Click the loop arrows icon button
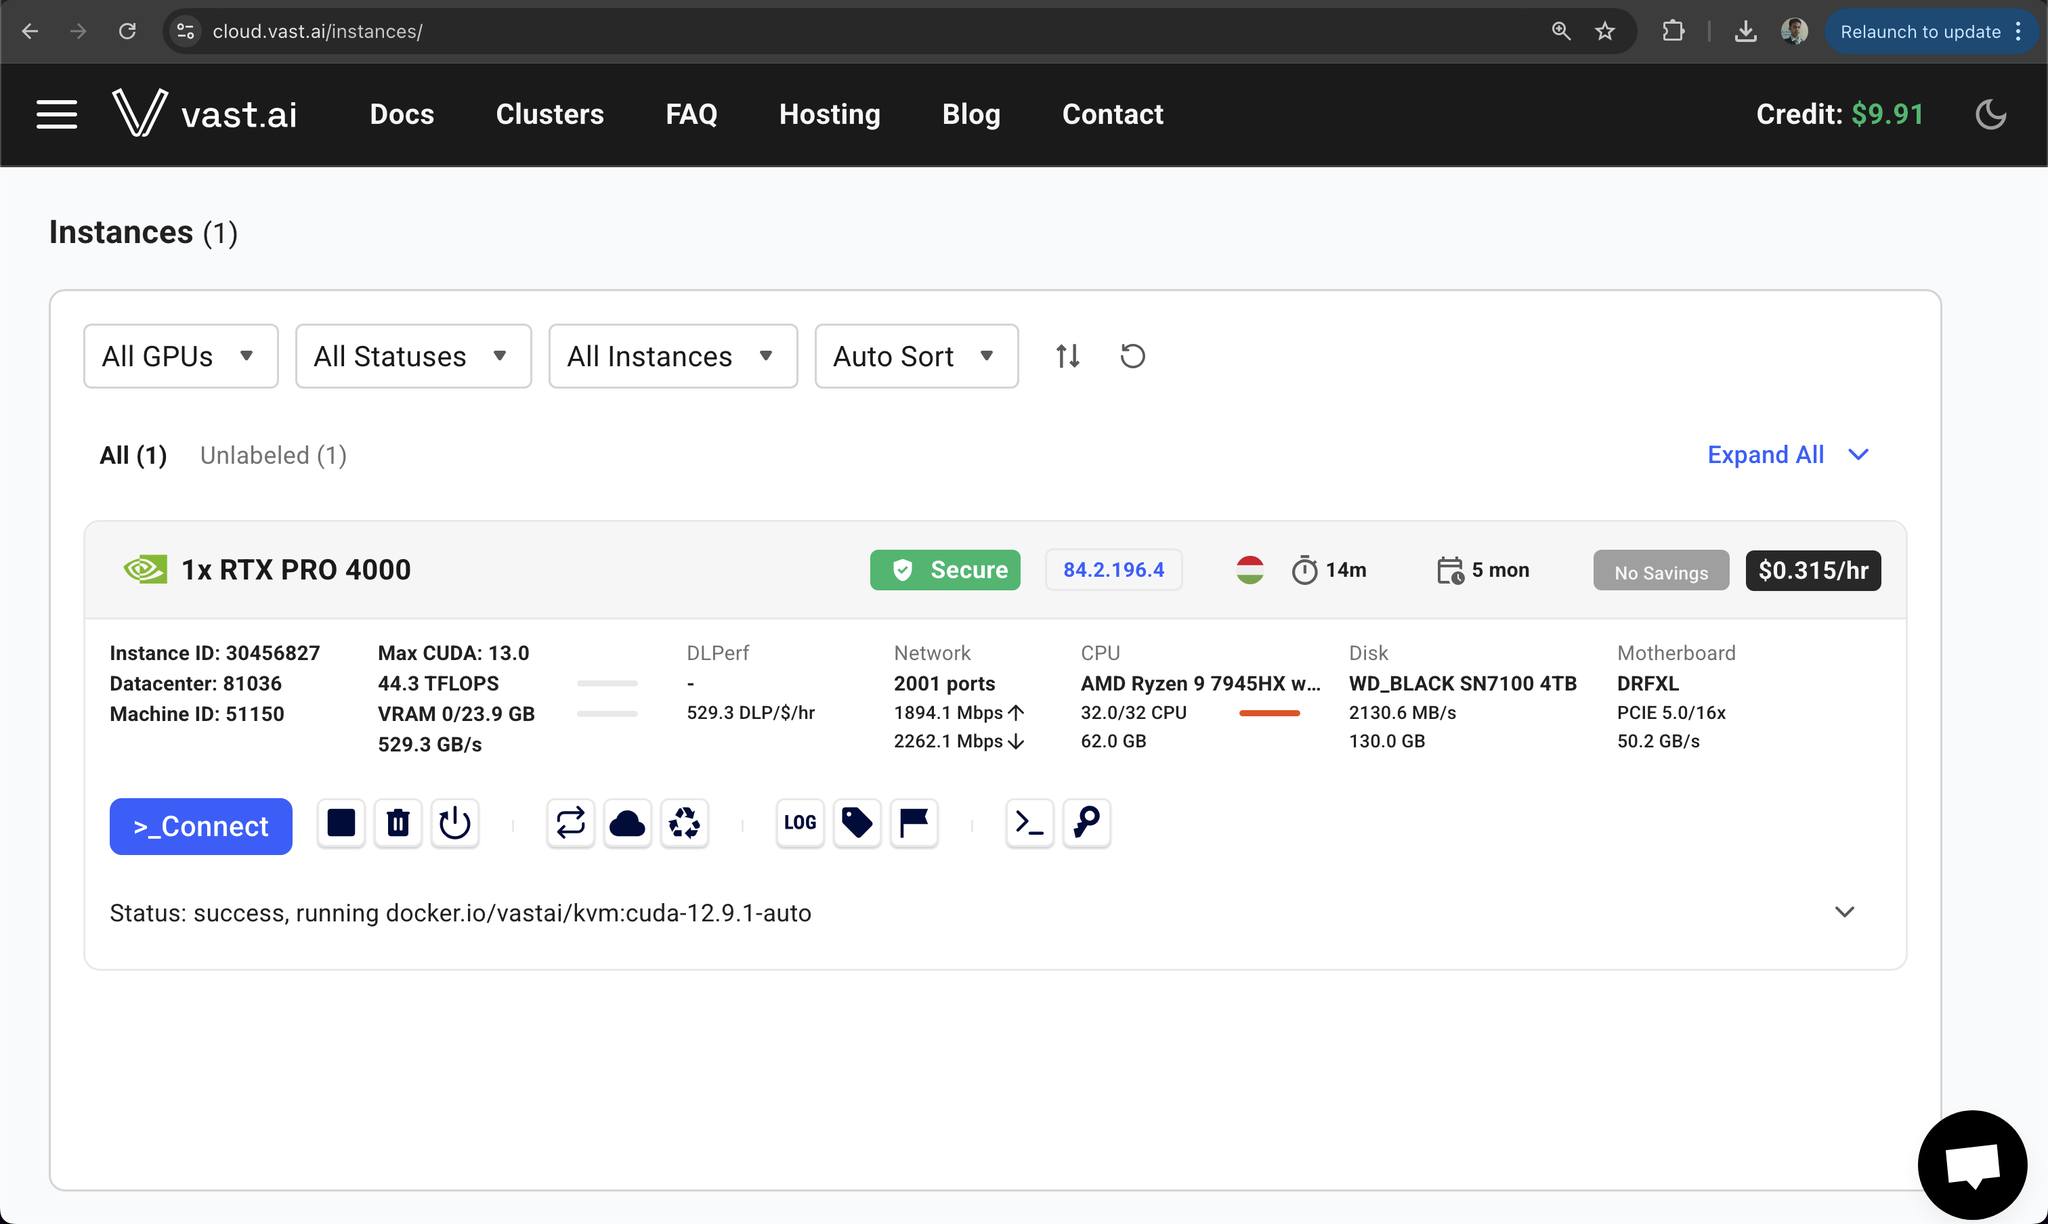Image resolution: width=2048 pixels, height=1224 pixels. point(571,823)
